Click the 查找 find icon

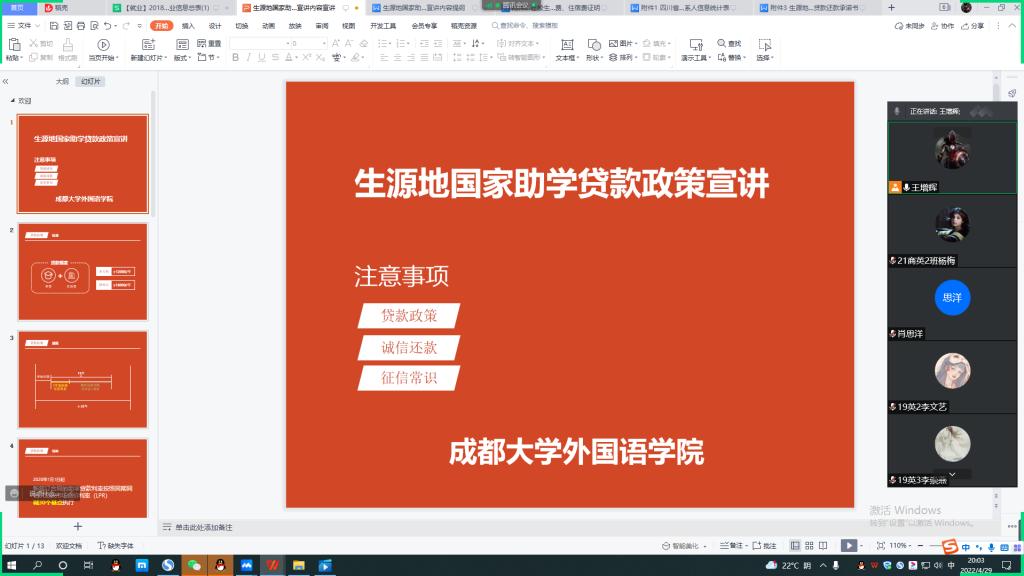pos(729,43)
